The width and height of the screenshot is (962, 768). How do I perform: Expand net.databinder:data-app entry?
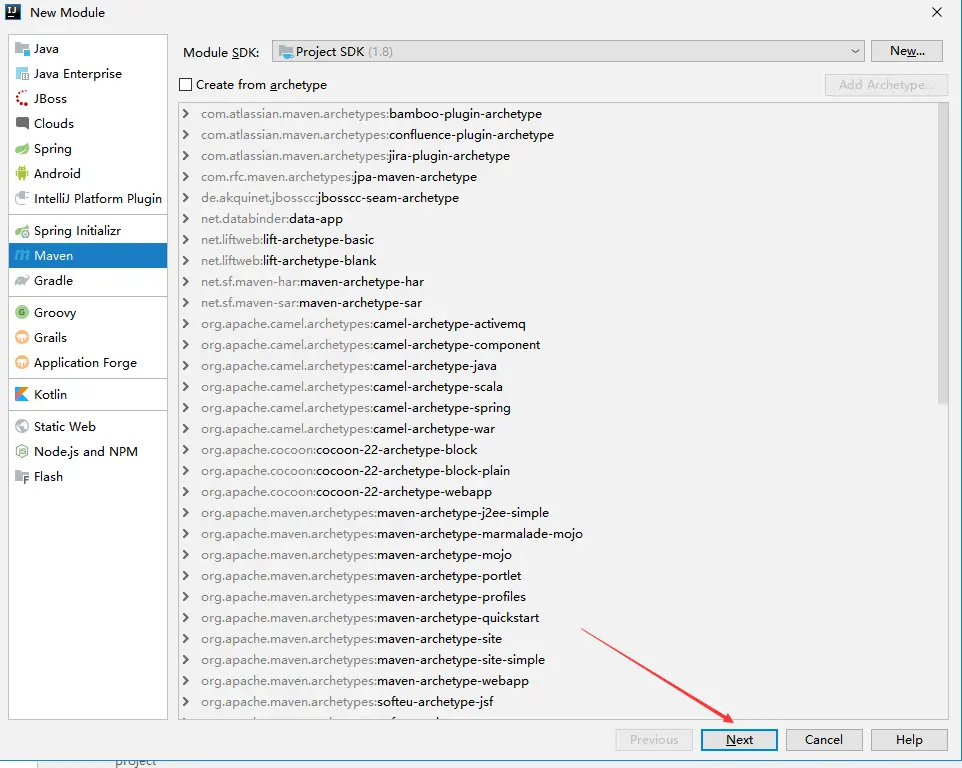coord(185,218)
